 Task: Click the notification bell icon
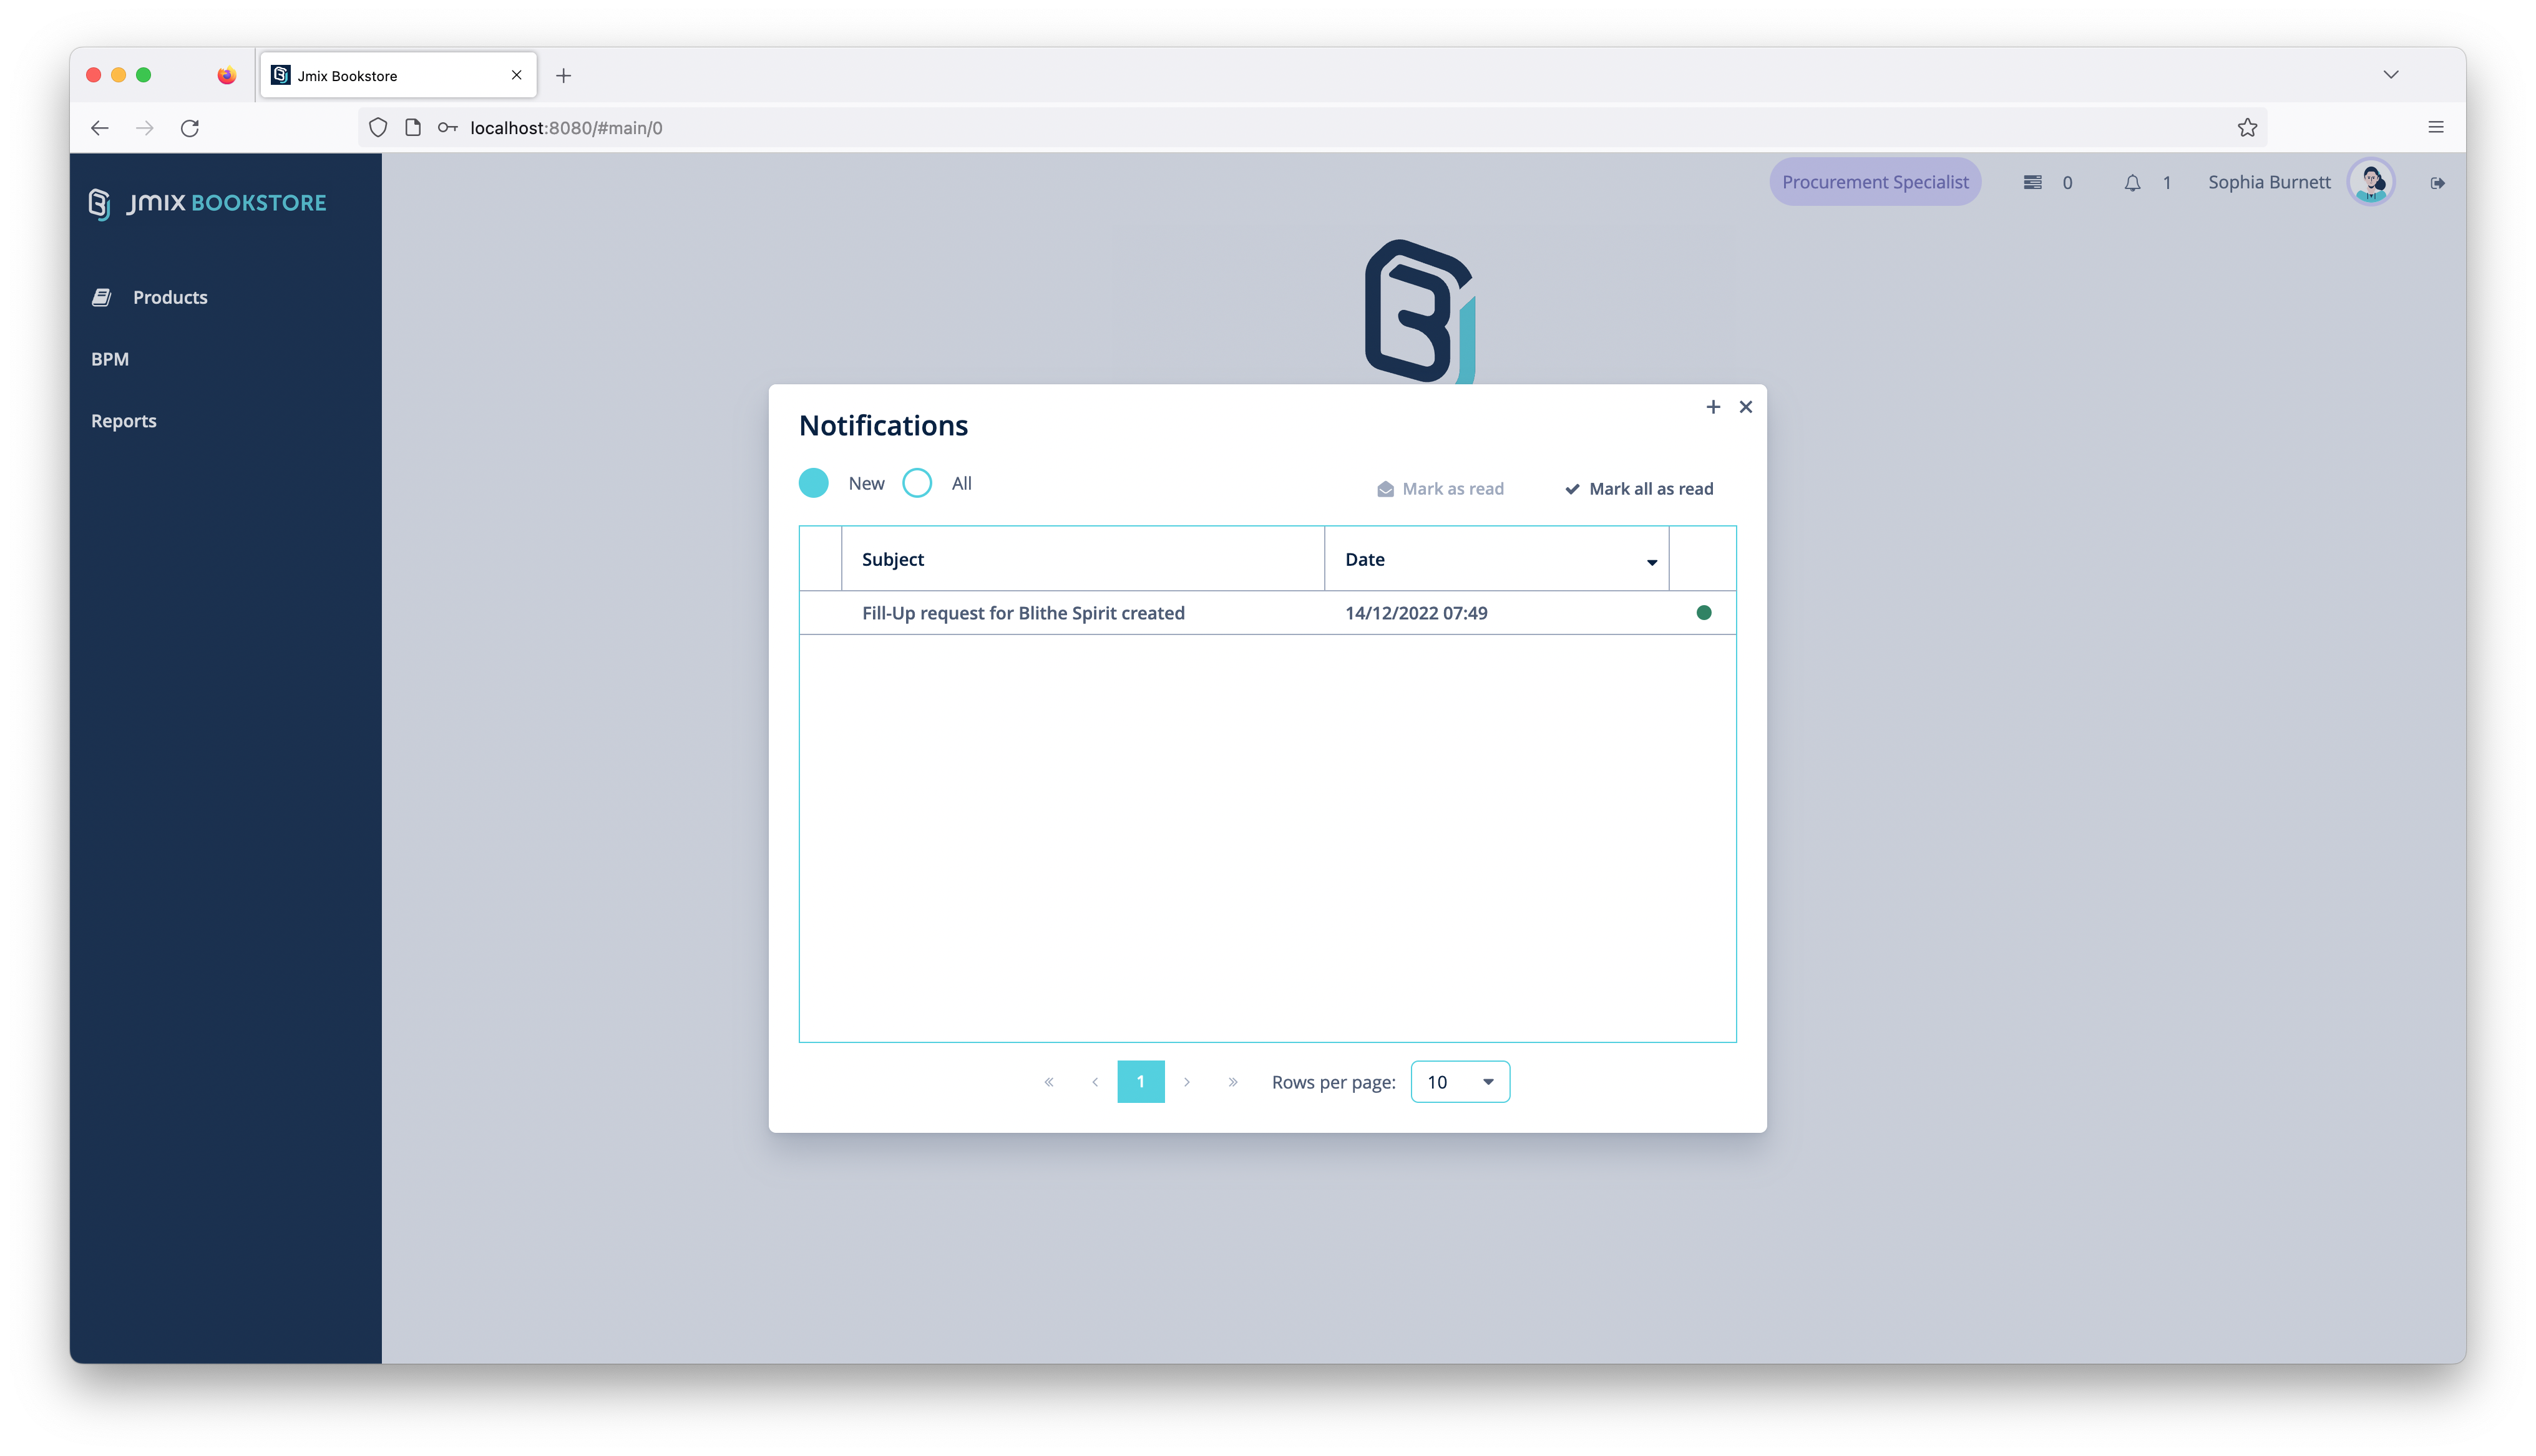coord(2132,183)
